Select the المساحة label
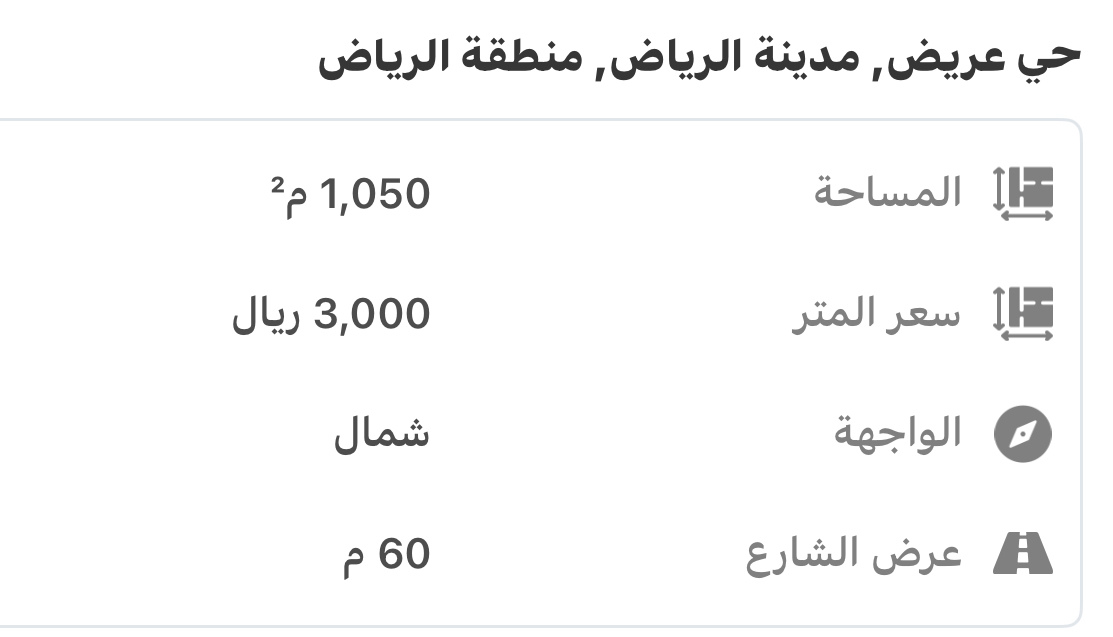 pyautogui.click(x=887, y=192)
